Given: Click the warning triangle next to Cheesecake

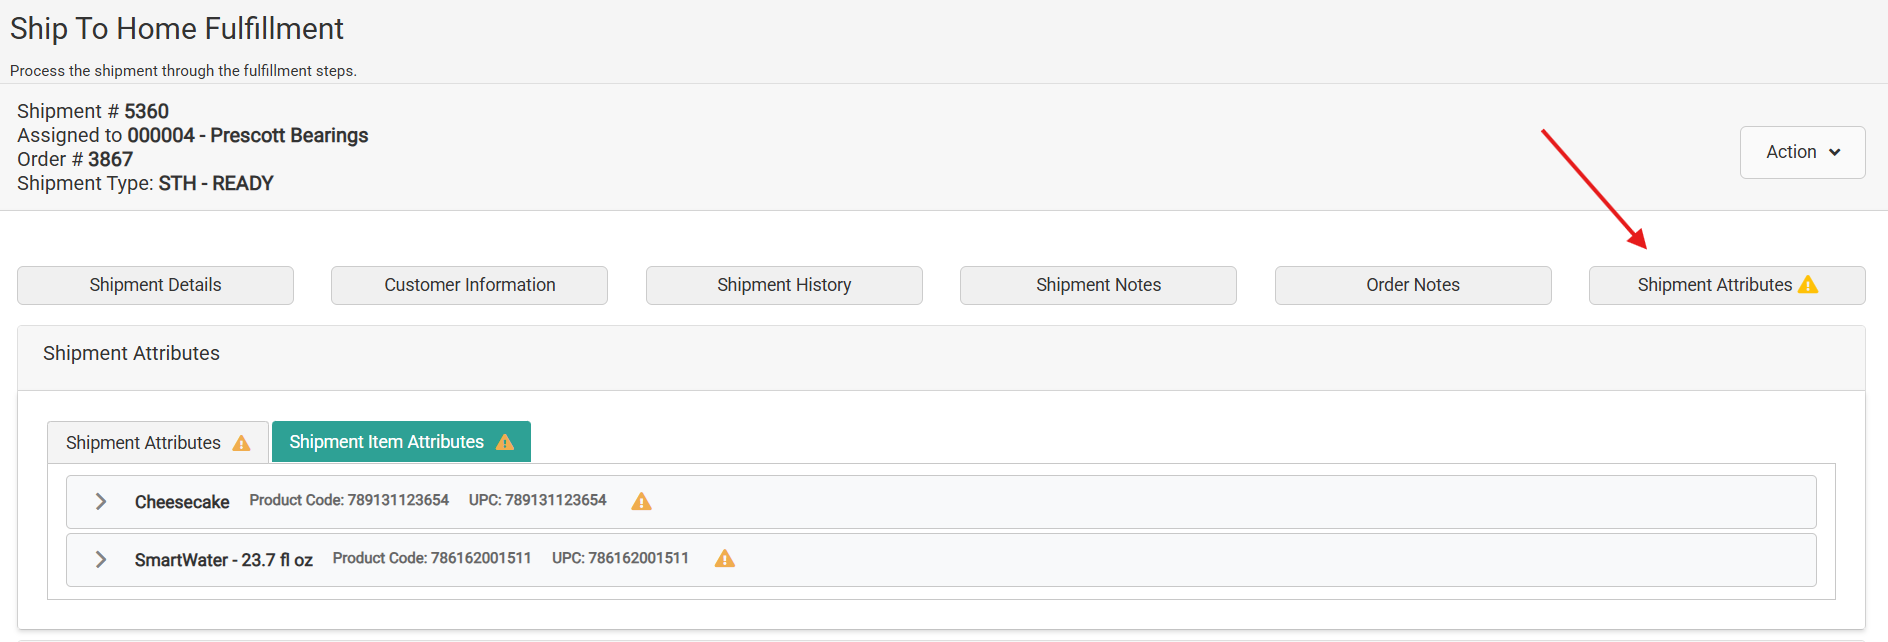Looking at the screenshot, I should [641, 501].
